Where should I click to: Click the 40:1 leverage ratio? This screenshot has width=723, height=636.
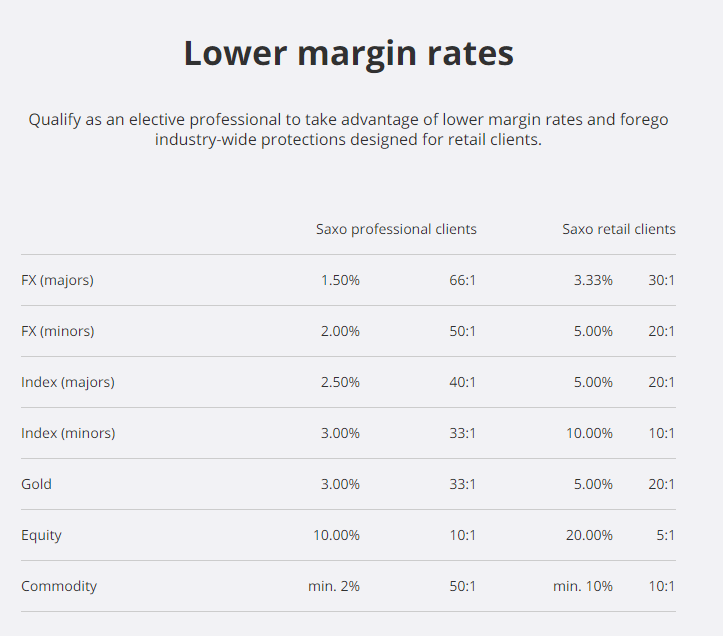[x=462, y=382]
